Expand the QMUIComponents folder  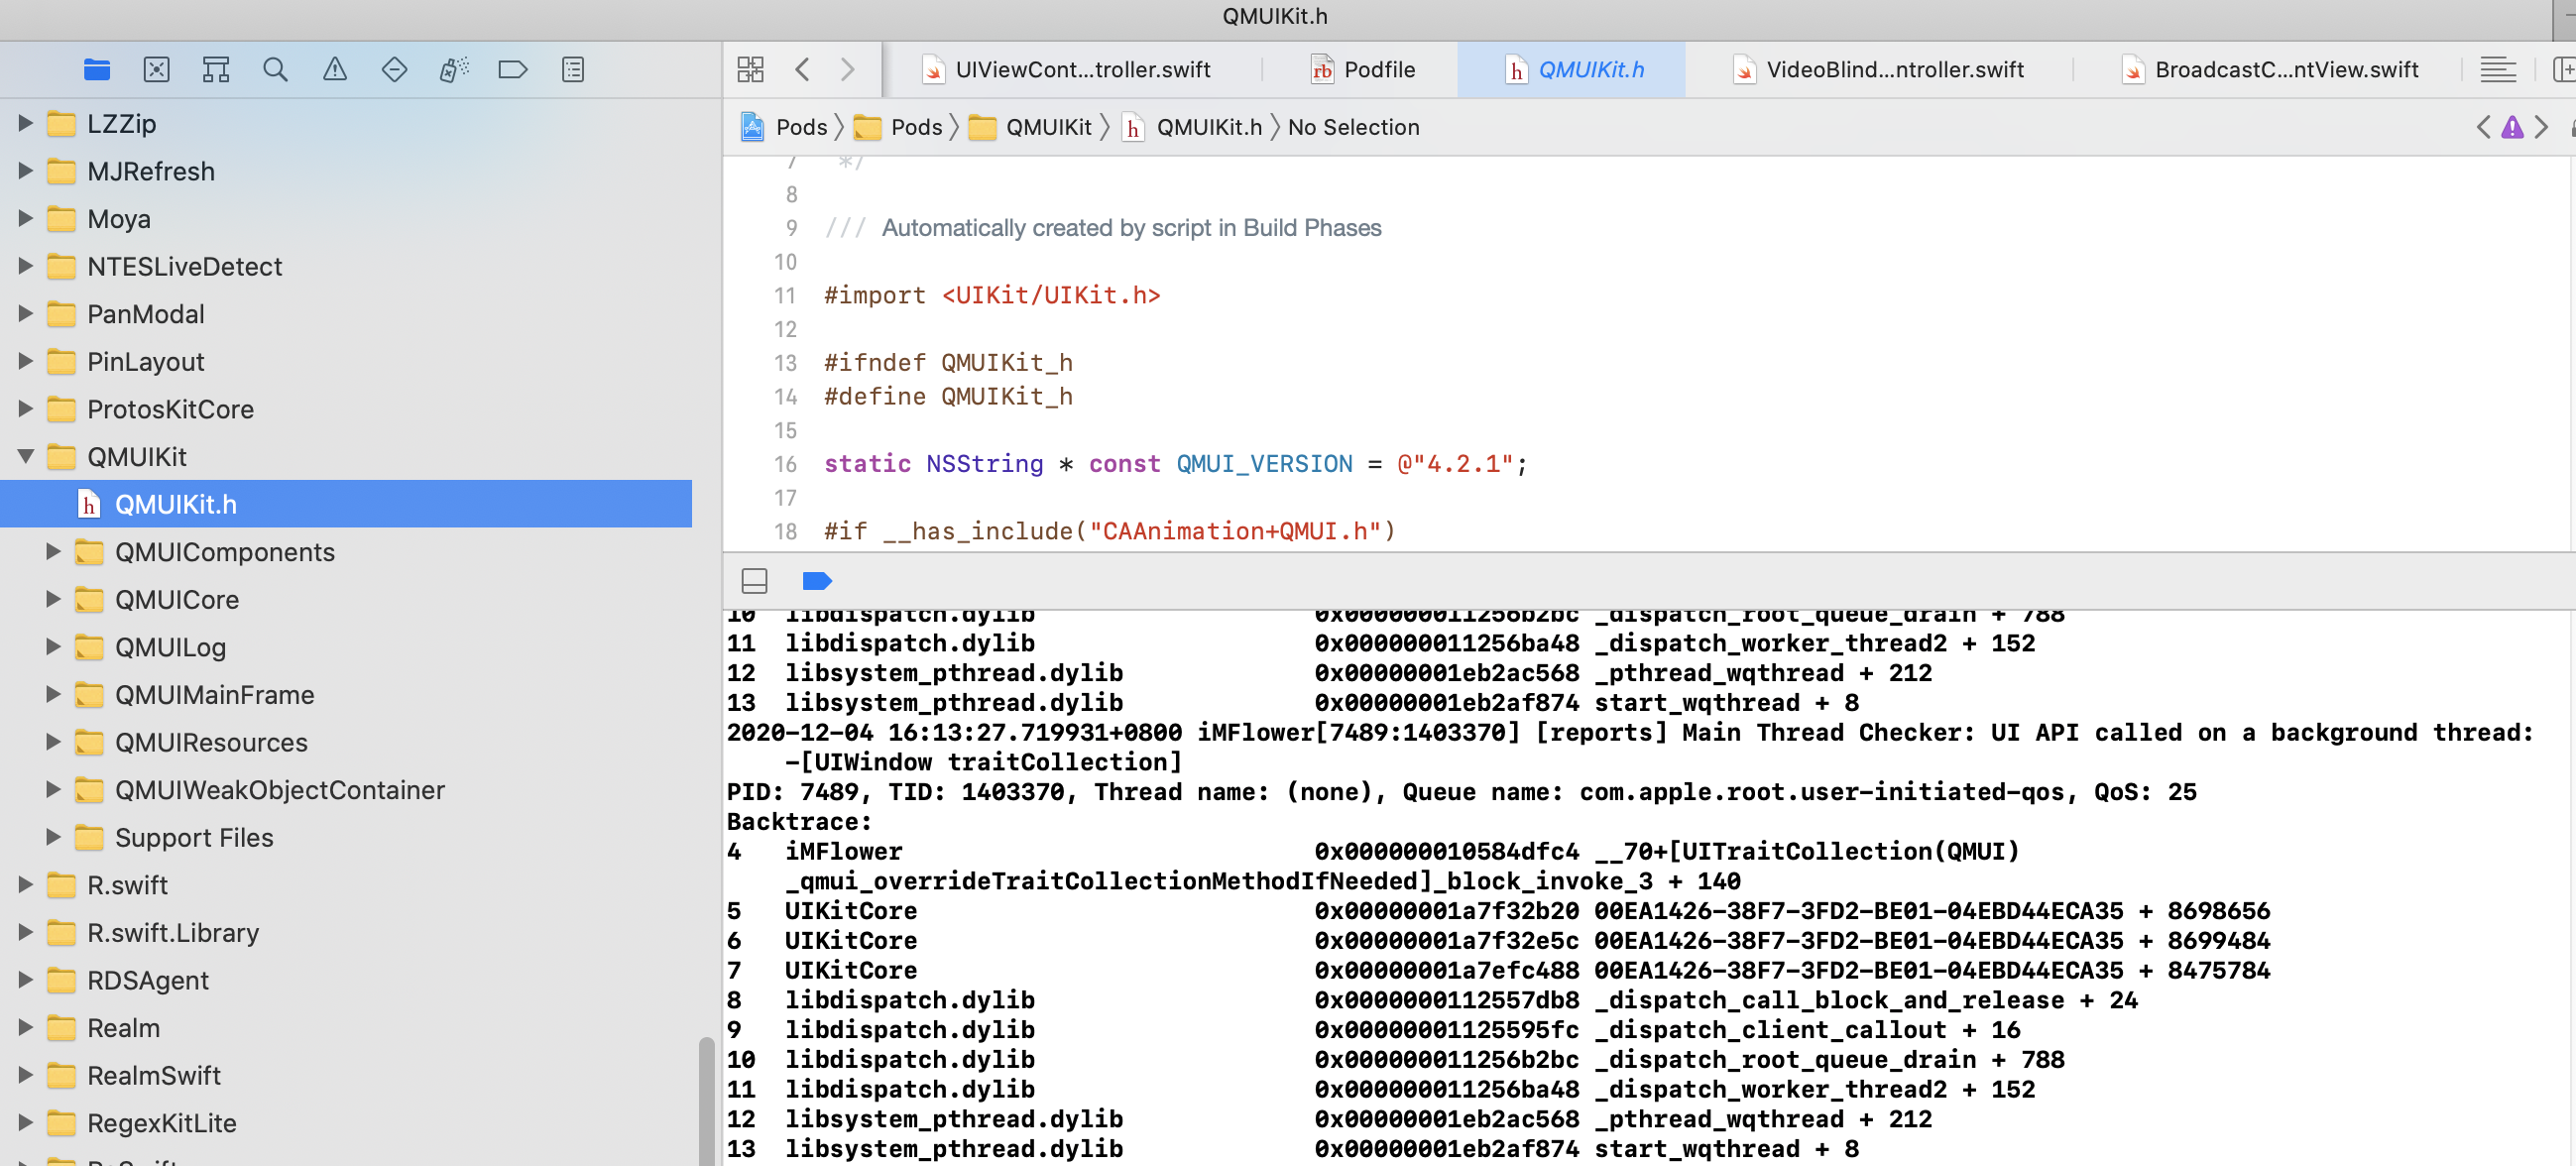[x=54, y=551]
